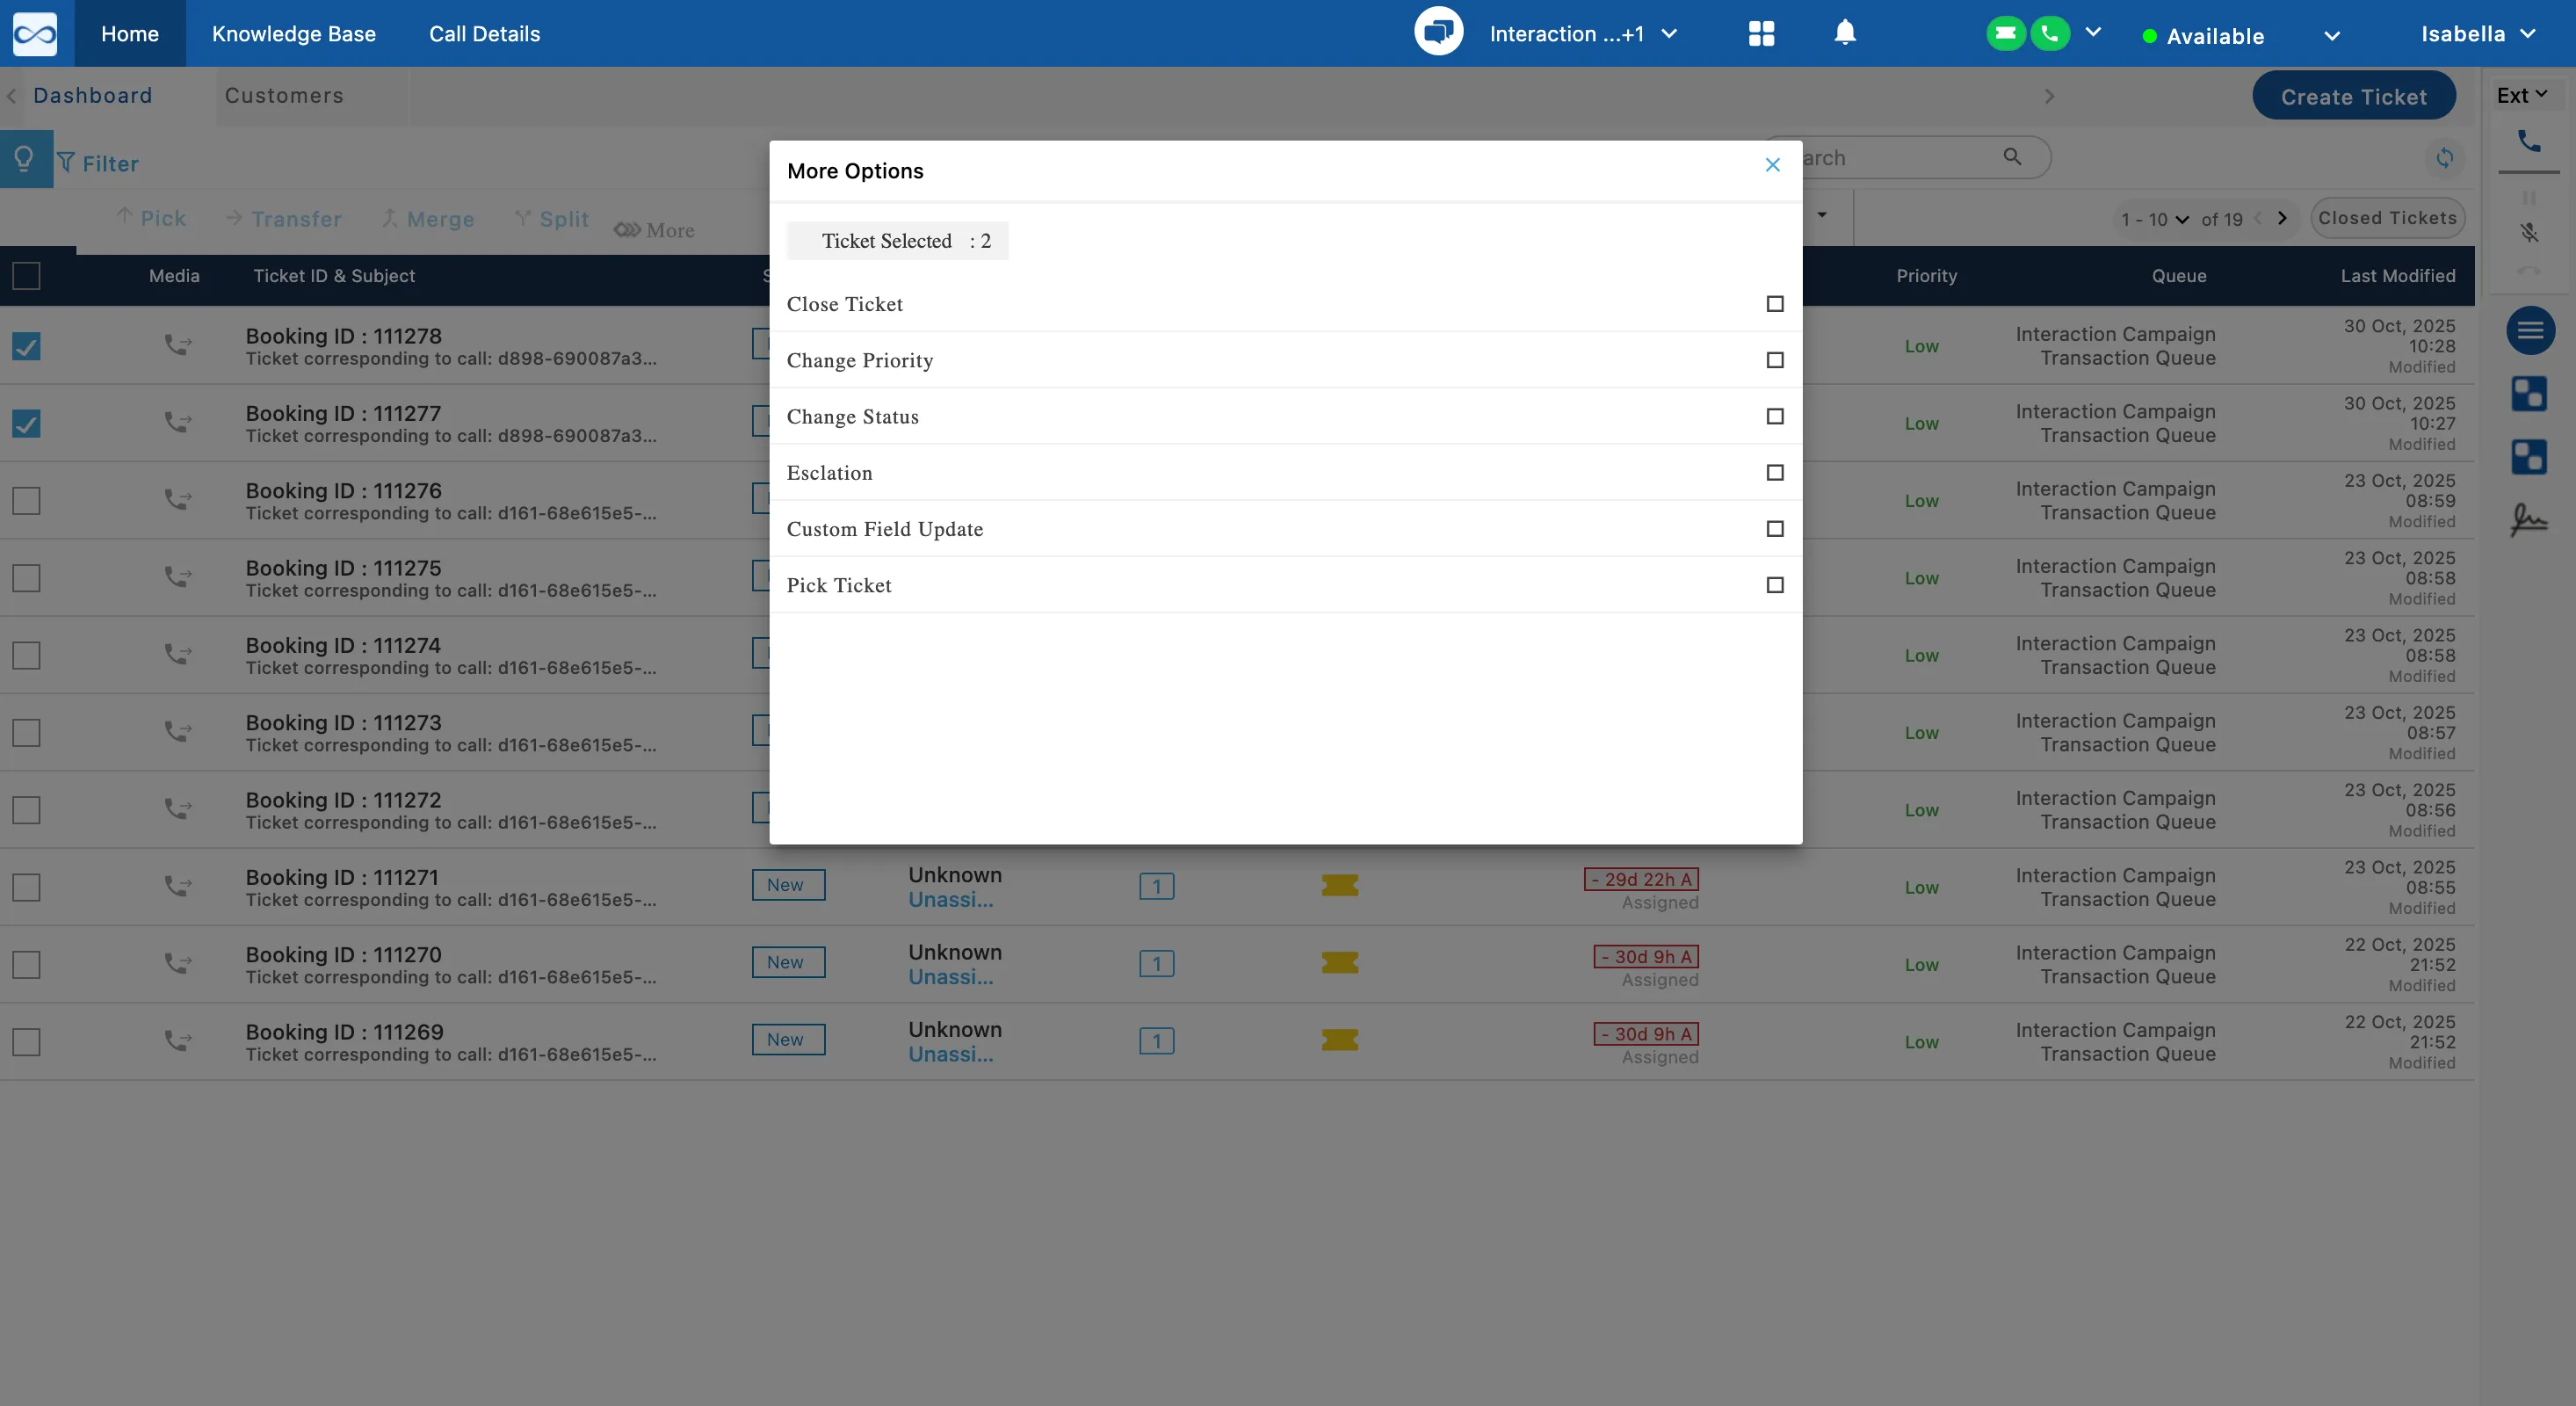Click the Filter button
Image resolution: width=2576 pixels, height=1406 pixels.
[98, 163]
